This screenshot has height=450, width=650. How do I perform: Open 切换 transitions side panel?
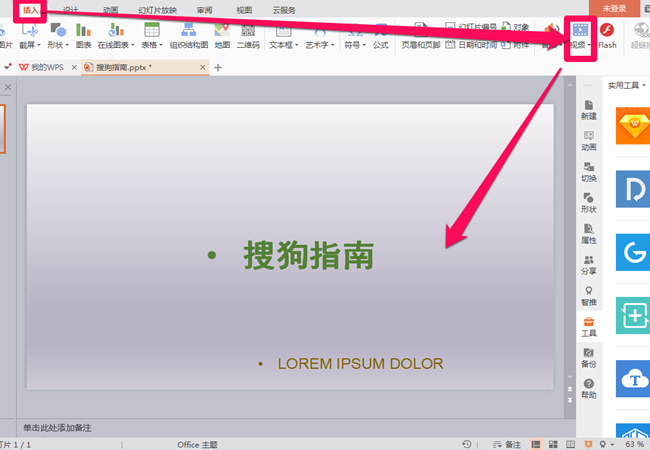coord(589,172)
